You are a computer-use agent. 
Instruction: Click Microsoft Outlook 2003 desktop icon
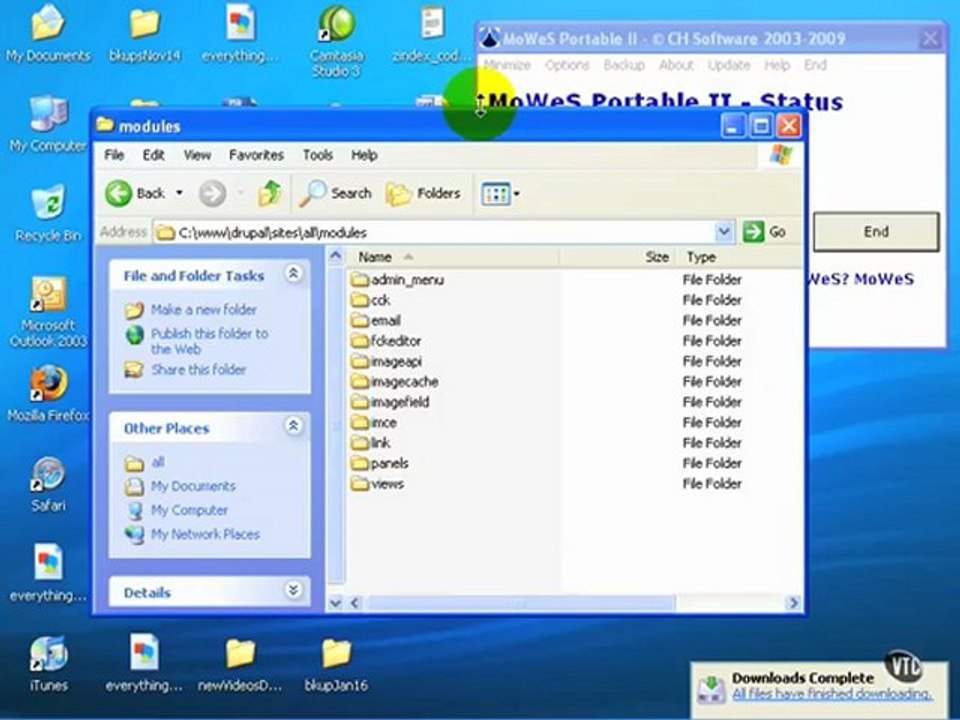pos(48,312)
